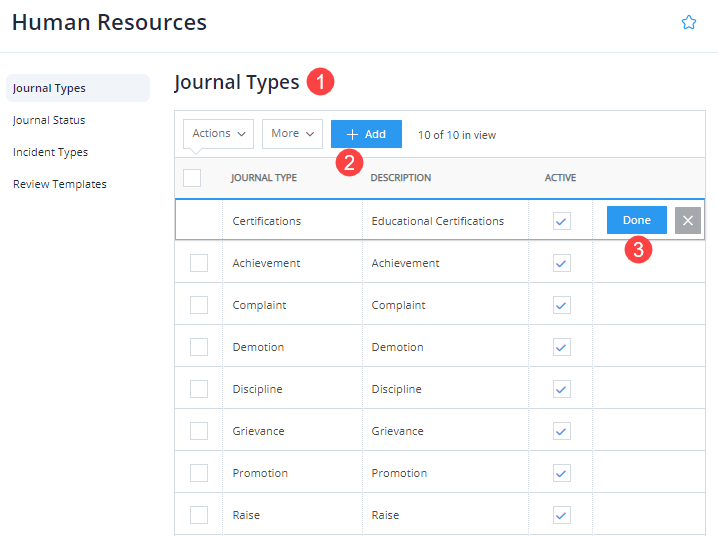
Task: Click the Raise journal type cell
Action: pyautogui.click(x=293, y=515)
